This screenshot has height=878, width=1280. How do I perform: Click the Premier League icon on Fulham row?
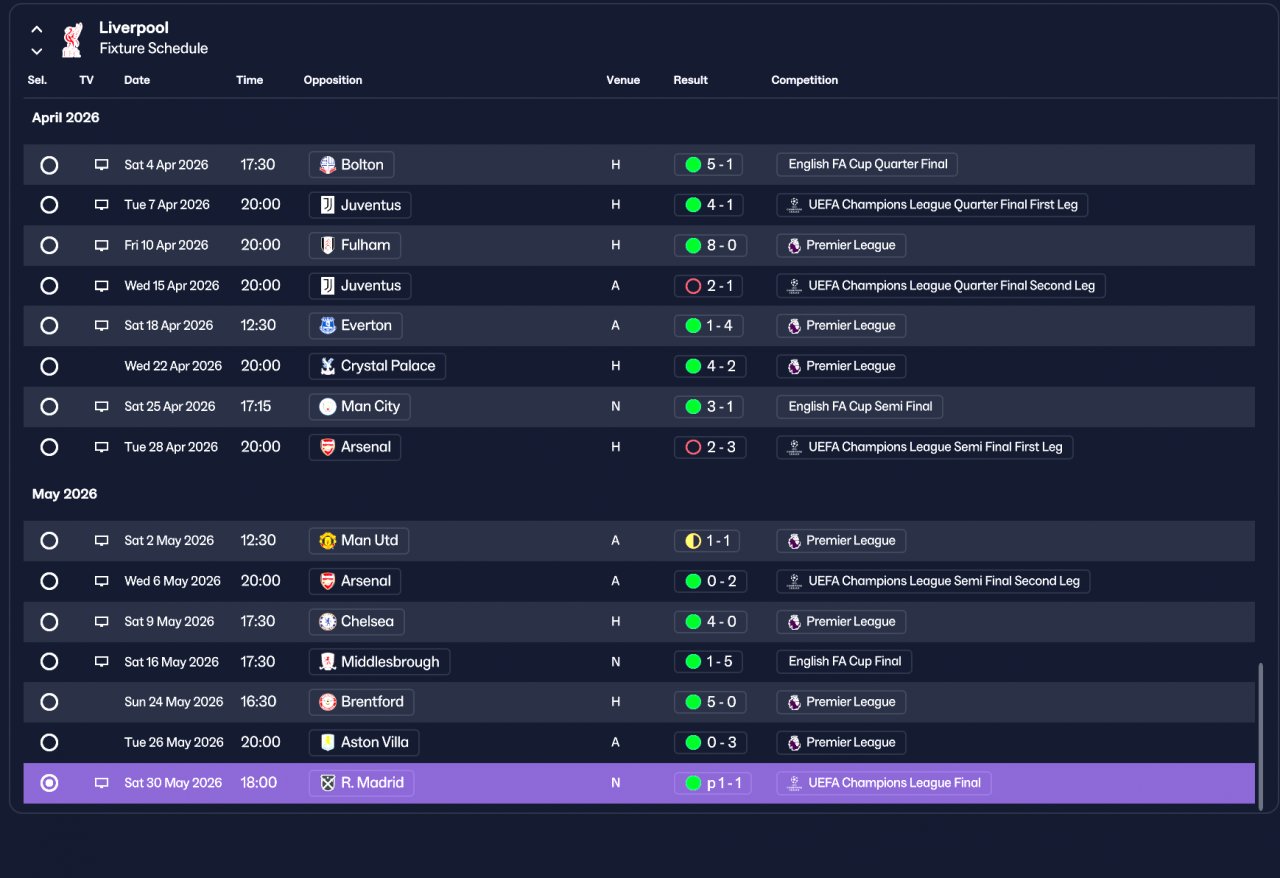pos(794,245)
